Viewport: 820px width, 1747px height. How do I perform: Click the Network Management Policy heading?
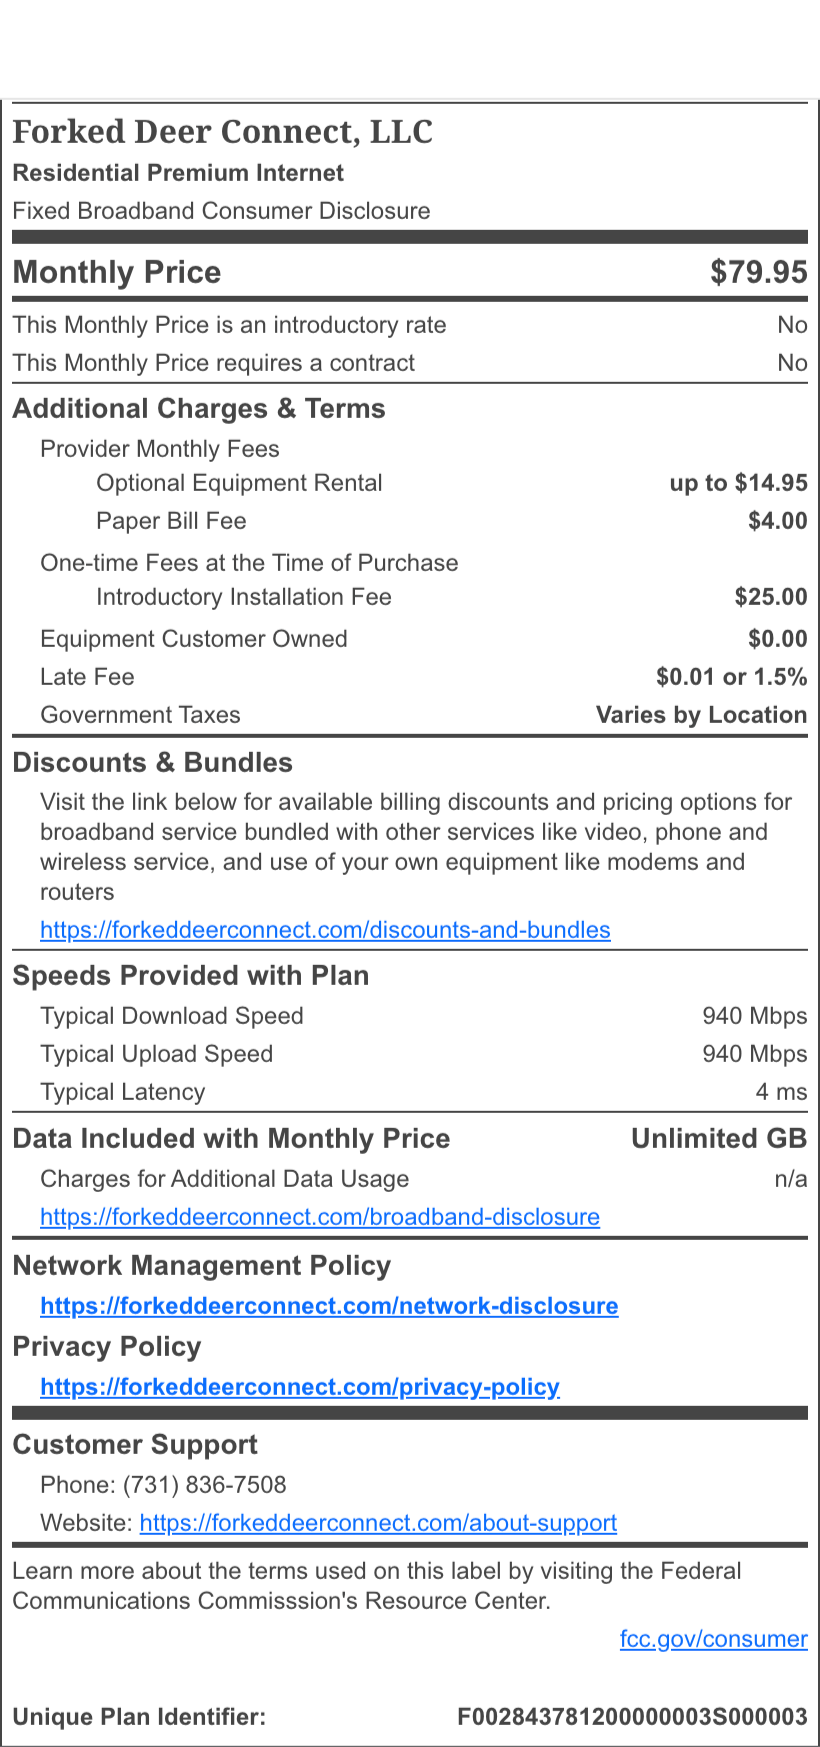click(x=201, y=1266)
